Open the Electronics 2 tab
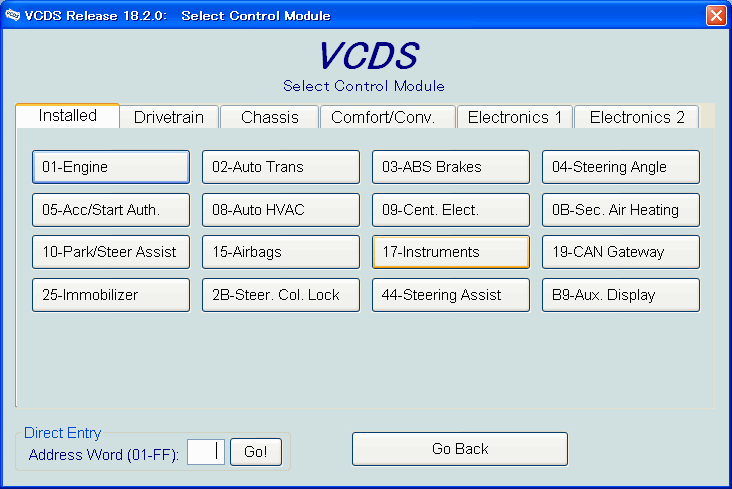The height and width of the screenshot is (489, 732). (x=637, y=117)
